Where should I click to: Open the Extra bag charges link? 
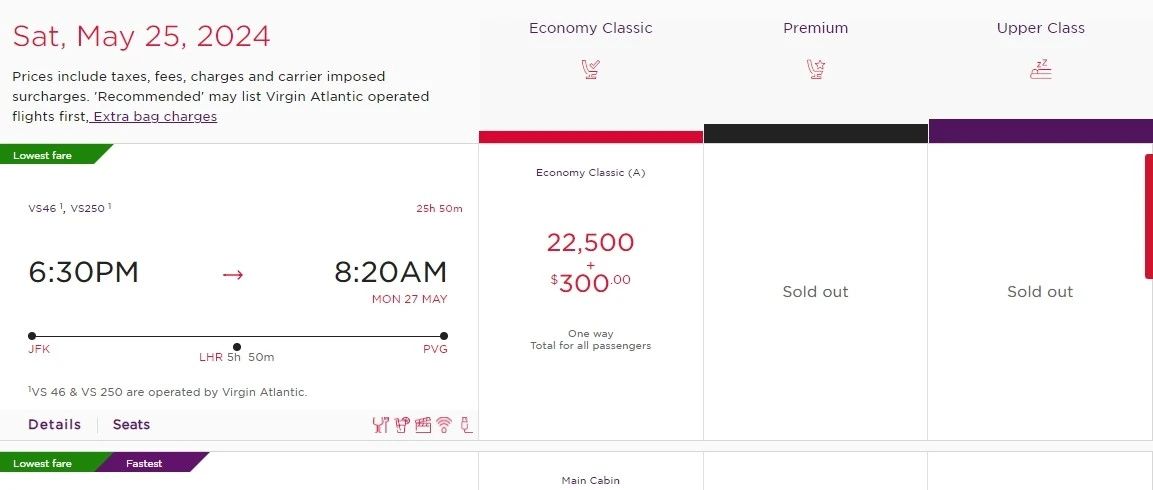(155, 116)
